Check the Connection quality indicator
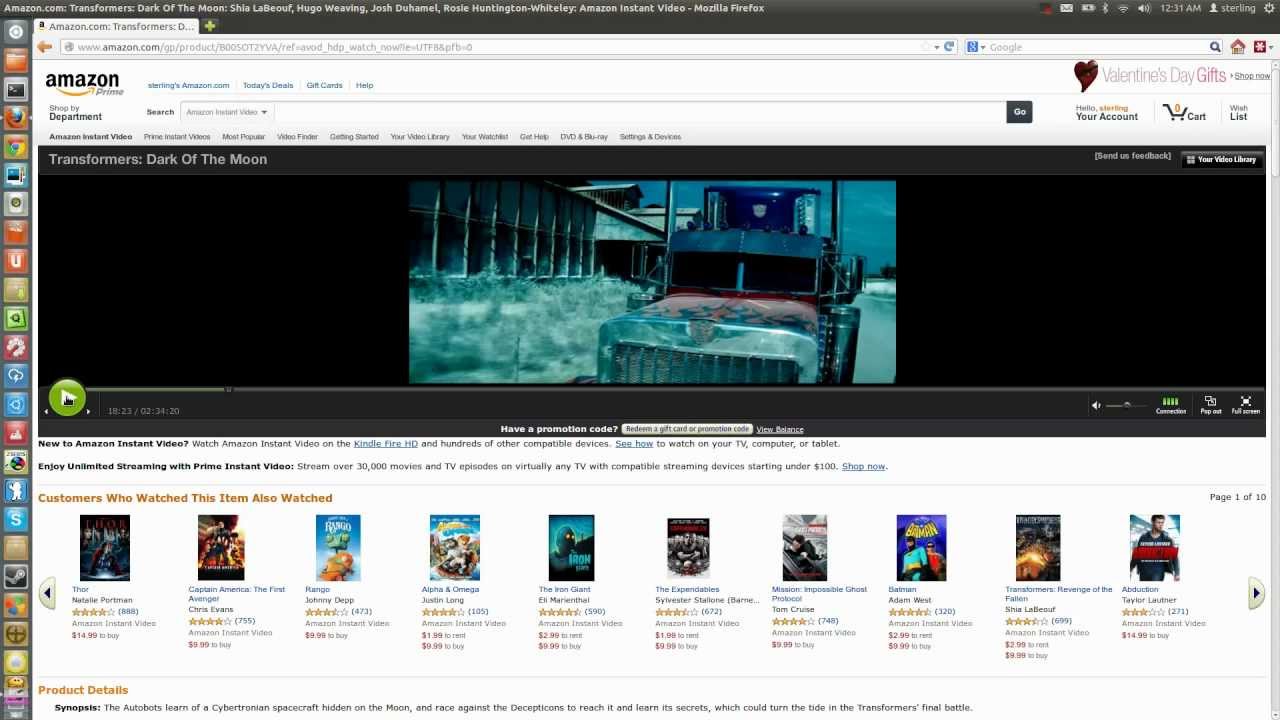Screen dimensions: 1280x720 (1171, 405)
